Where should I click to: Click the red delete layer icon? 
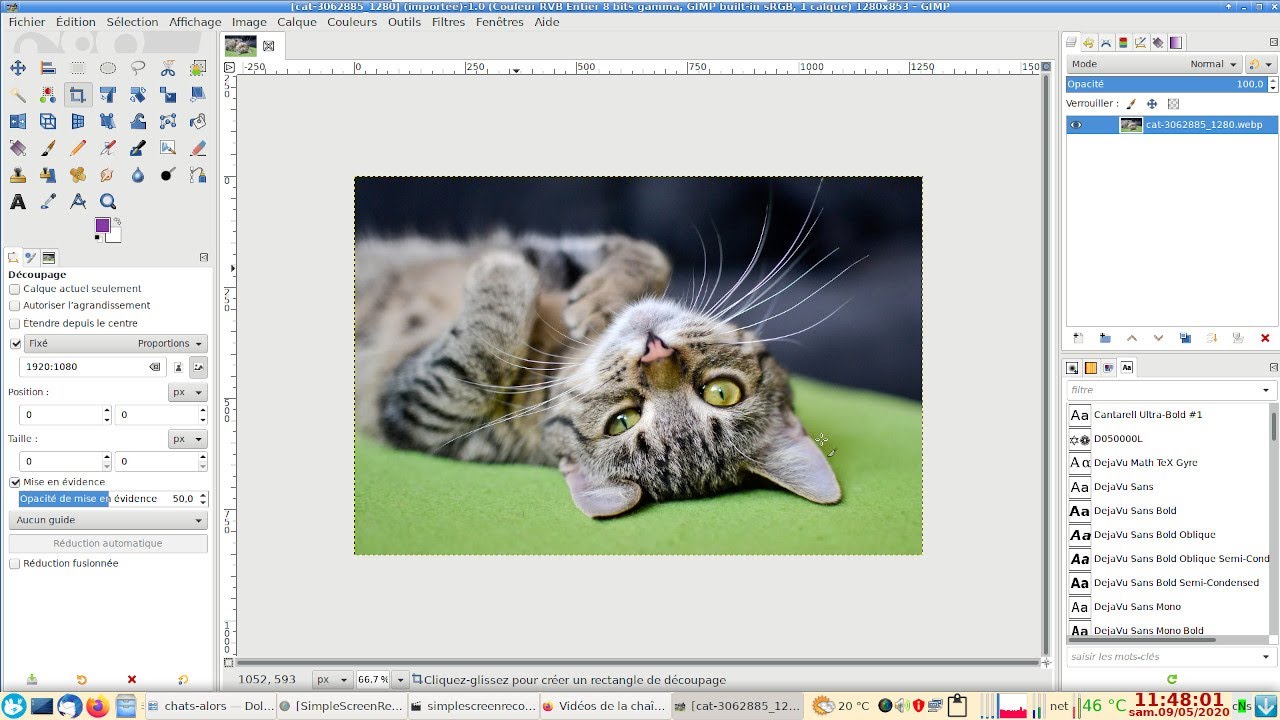pos(1265,338)
